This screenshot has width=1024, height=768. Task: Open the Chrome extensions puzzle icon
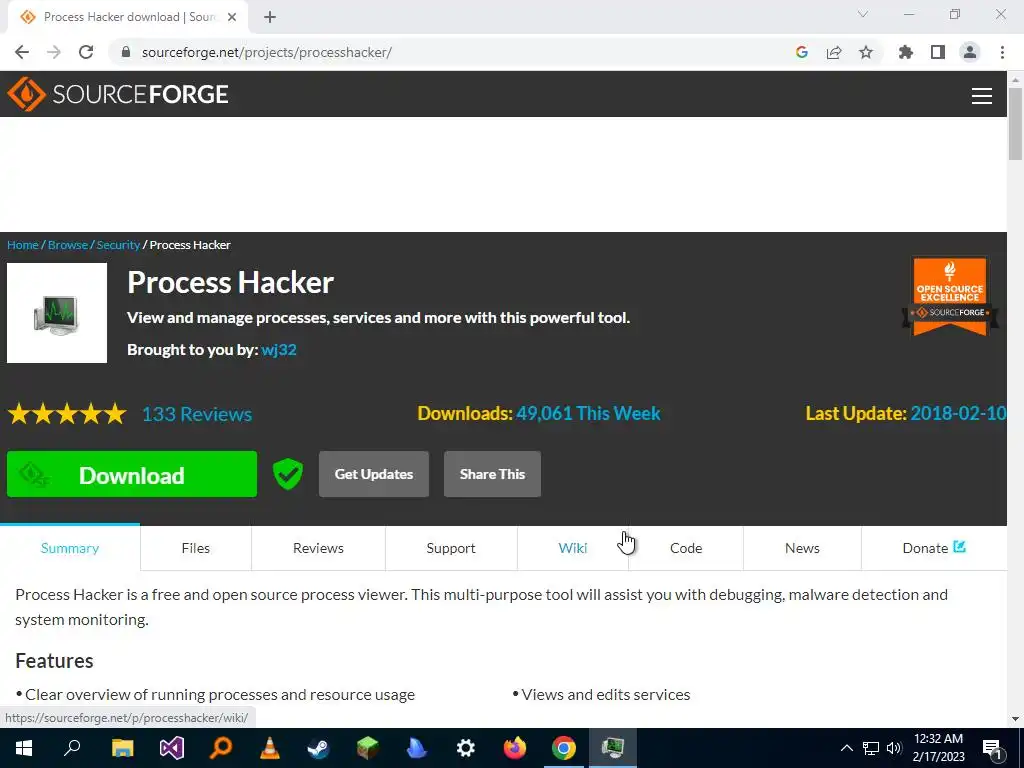[x=905, y=52]
